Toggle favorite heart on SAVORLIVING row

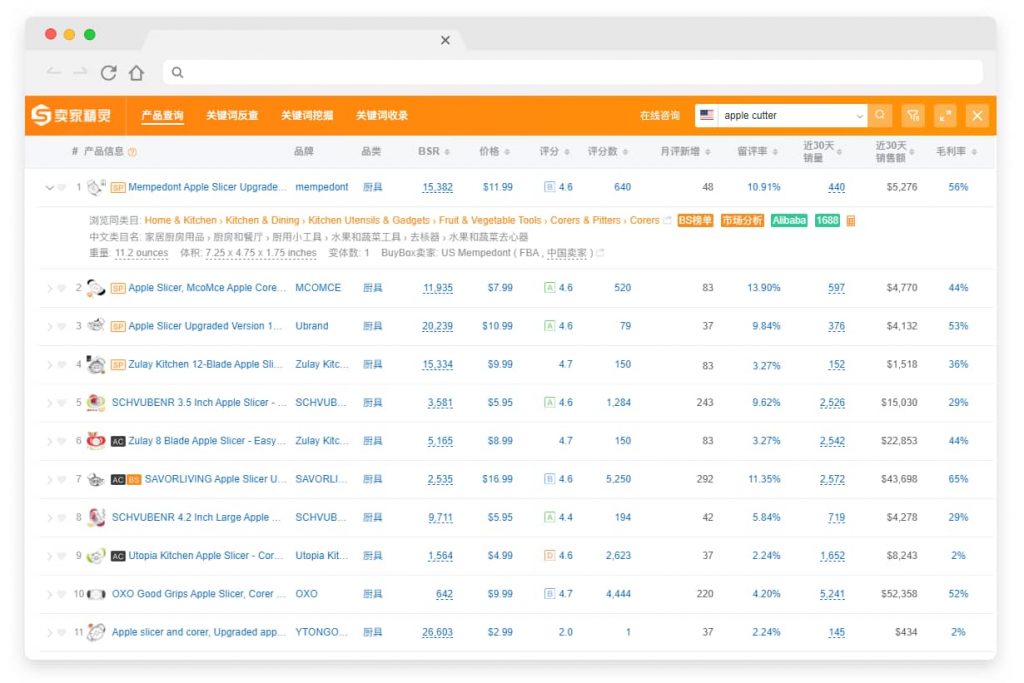pyautogui.click(x=62, y=480)
